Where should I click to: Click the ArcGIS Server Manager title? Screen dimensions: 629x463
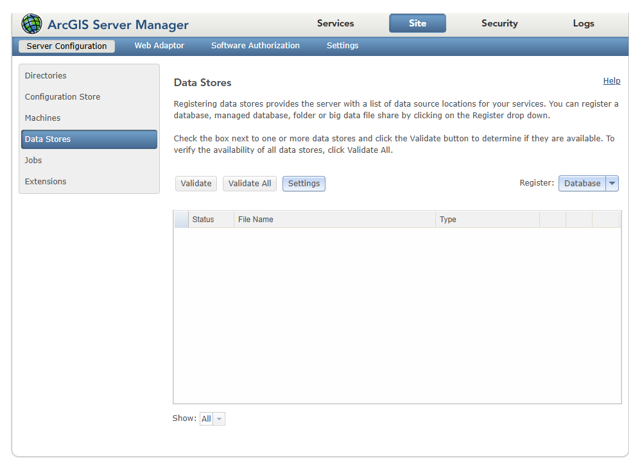[x=118, y=24]
